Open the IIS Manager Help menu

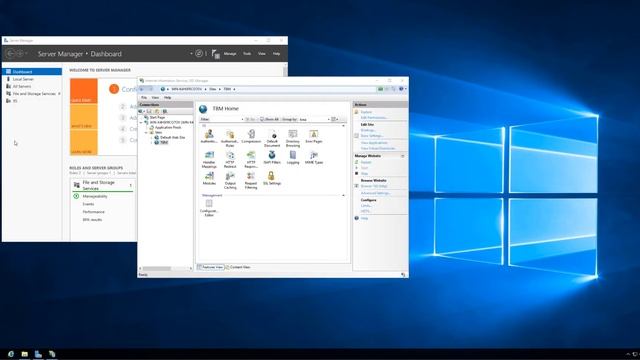click(x=167, y=98)
